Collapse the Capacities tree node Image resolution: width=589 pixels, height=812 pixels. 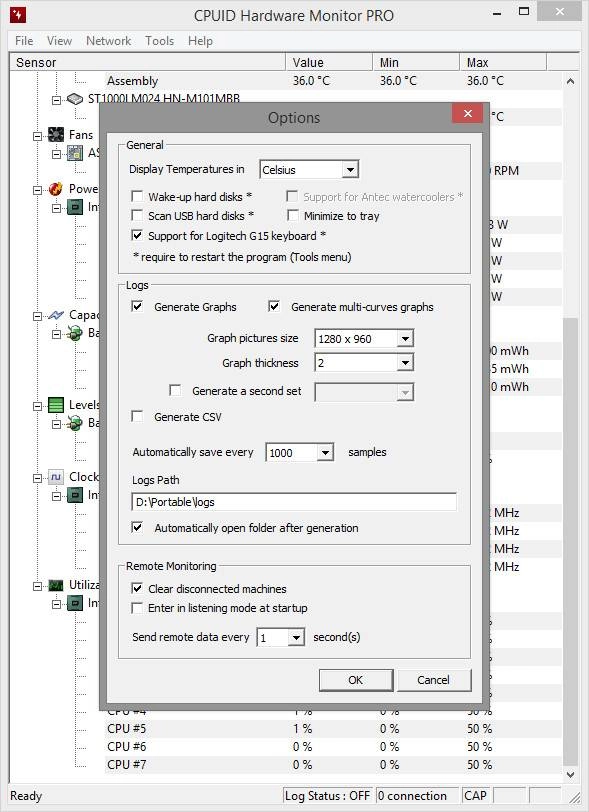point(37,316)
